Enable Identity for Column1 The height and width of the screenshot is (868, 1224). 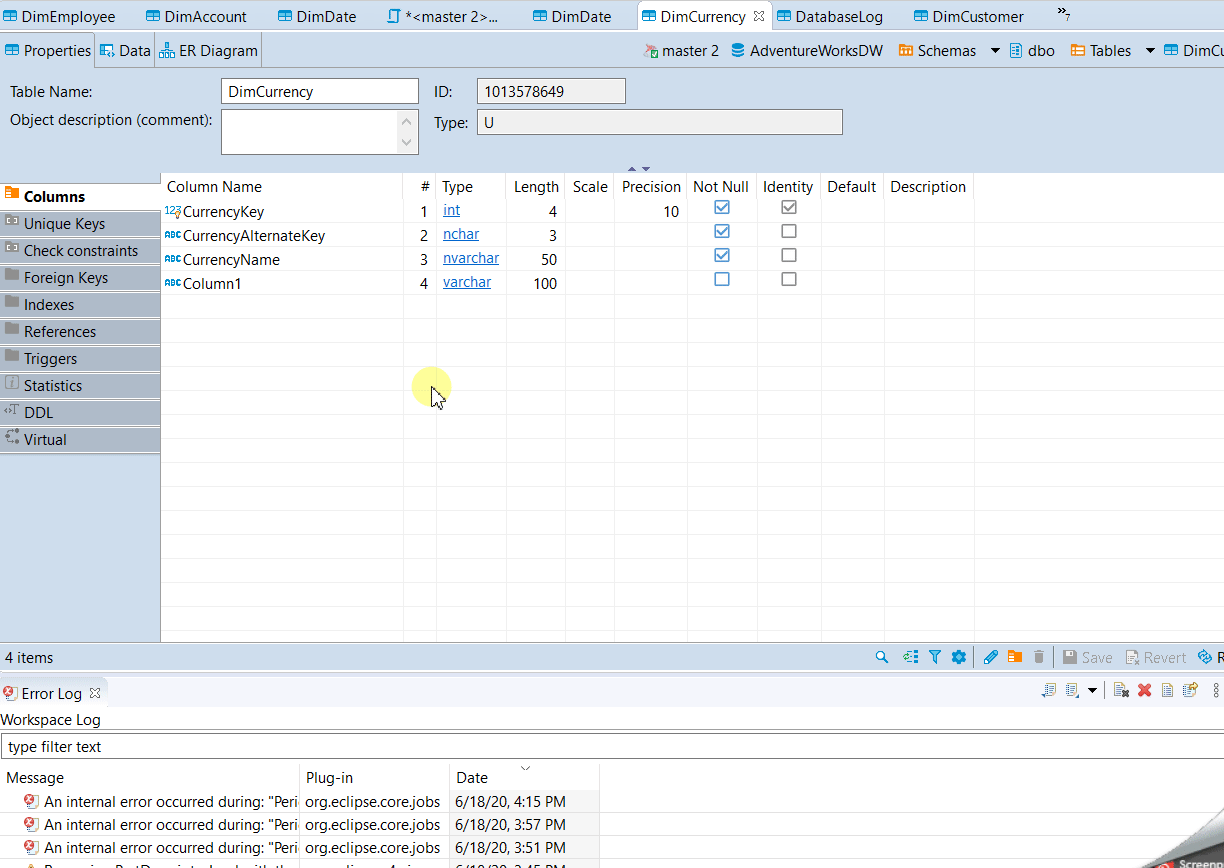788,279
